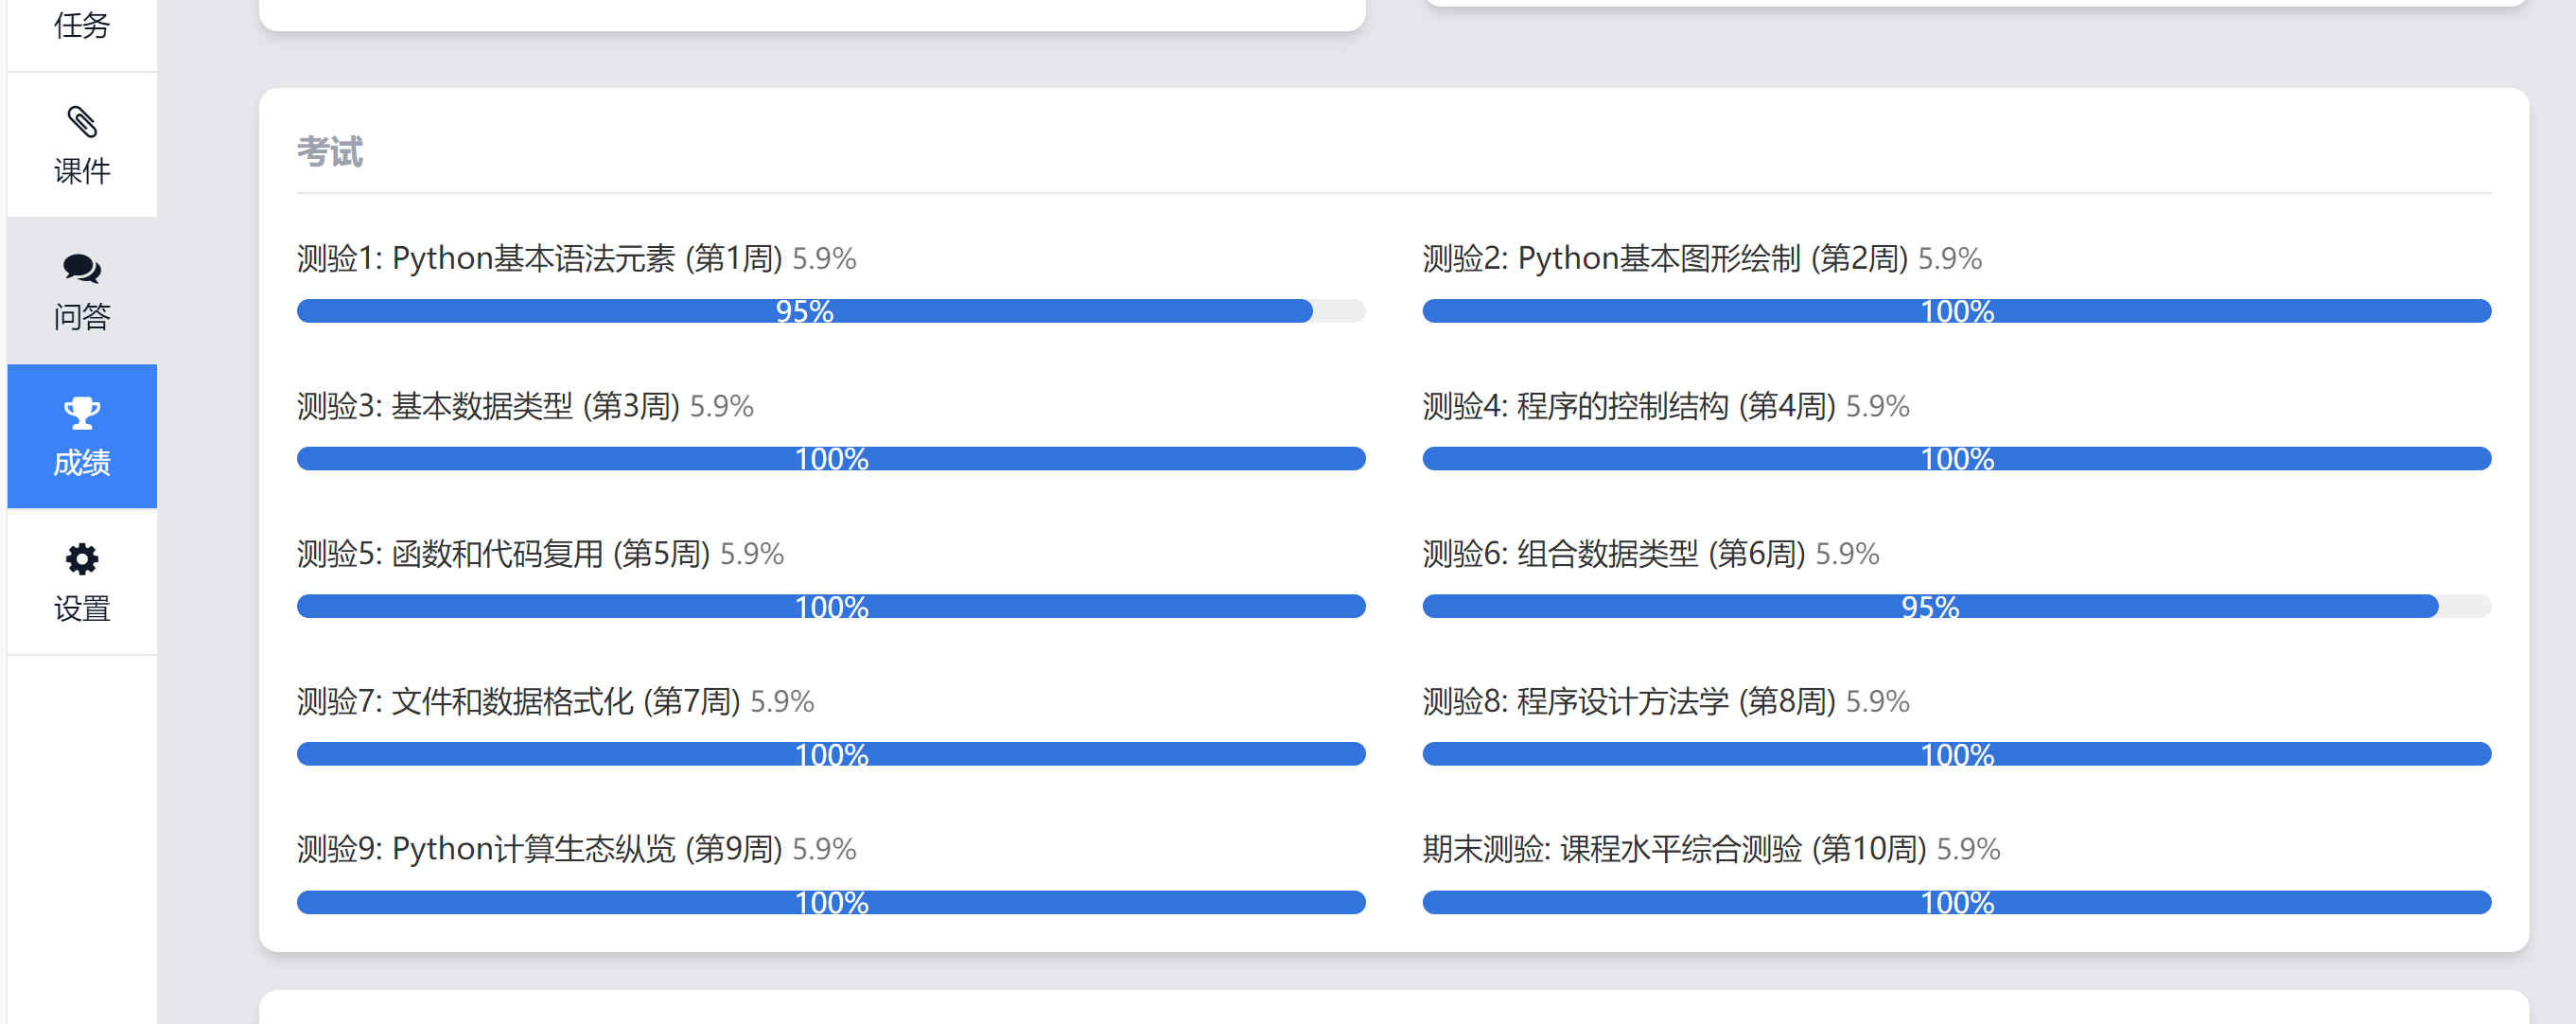The image size is (2576, 1024).
Task: Open the 课件 sidebar label
Action: 82,171
